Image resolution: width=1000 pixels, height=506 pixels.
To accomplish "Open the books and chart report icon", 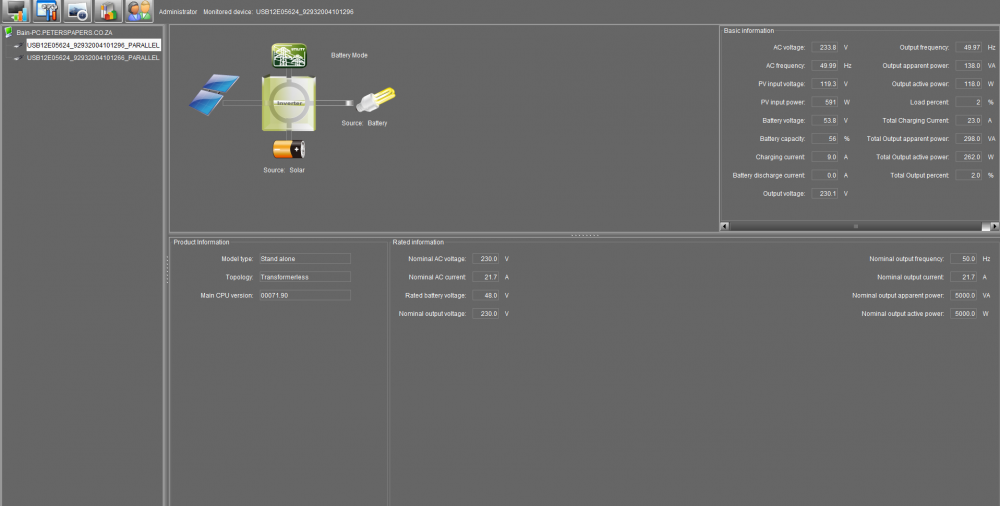I will [108, 11].
